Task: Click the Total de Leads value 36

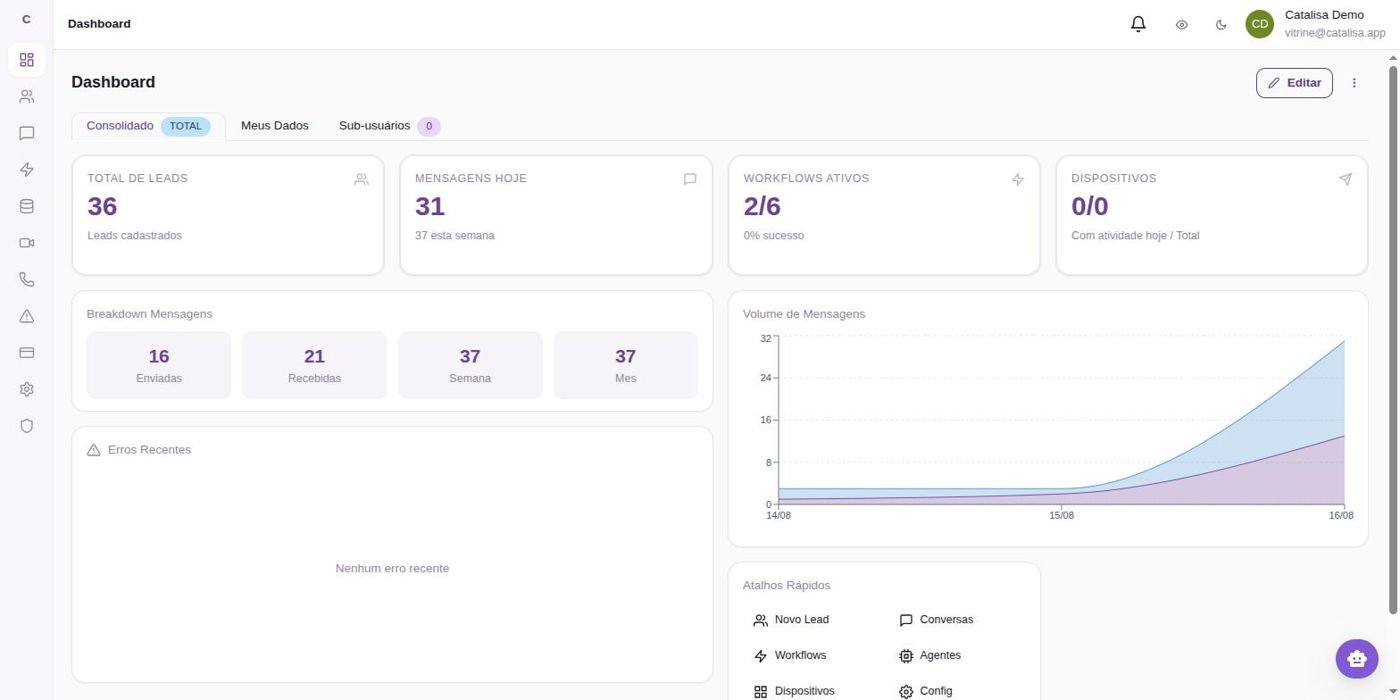Action: tap(102, 206)
